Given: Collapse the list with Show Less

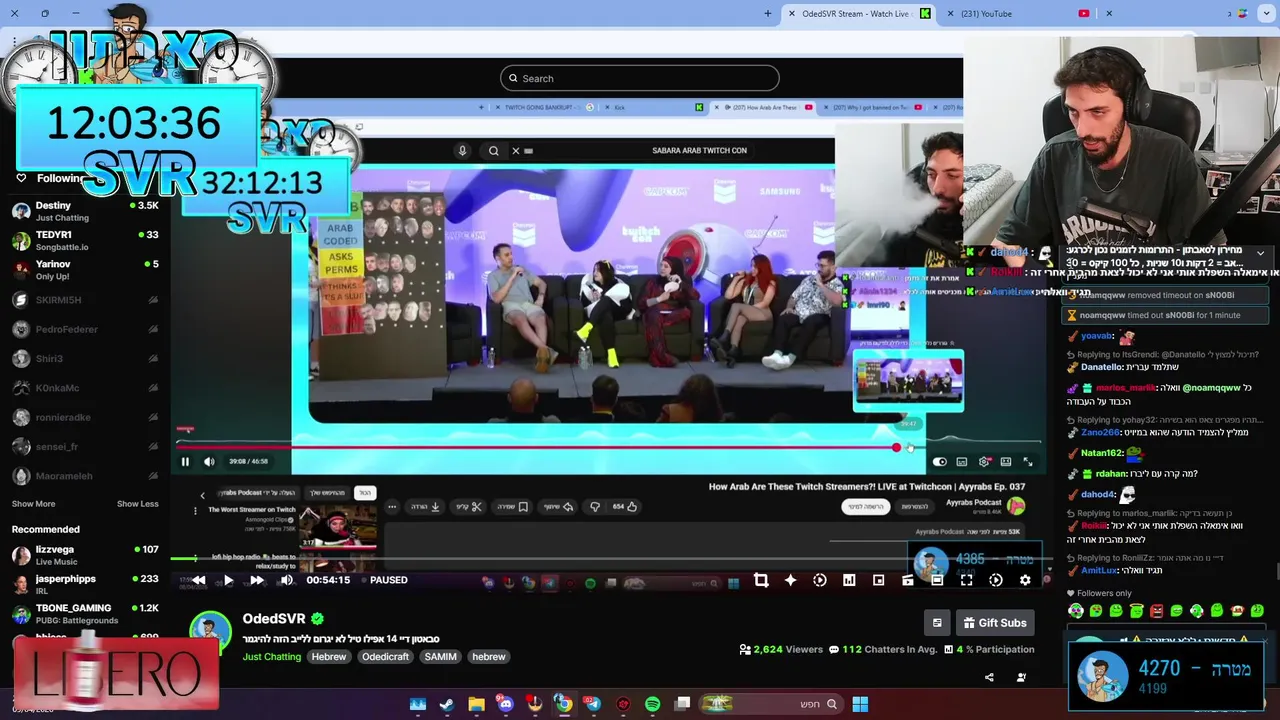Looking at the screenshot, I should [x=138, y=504].
